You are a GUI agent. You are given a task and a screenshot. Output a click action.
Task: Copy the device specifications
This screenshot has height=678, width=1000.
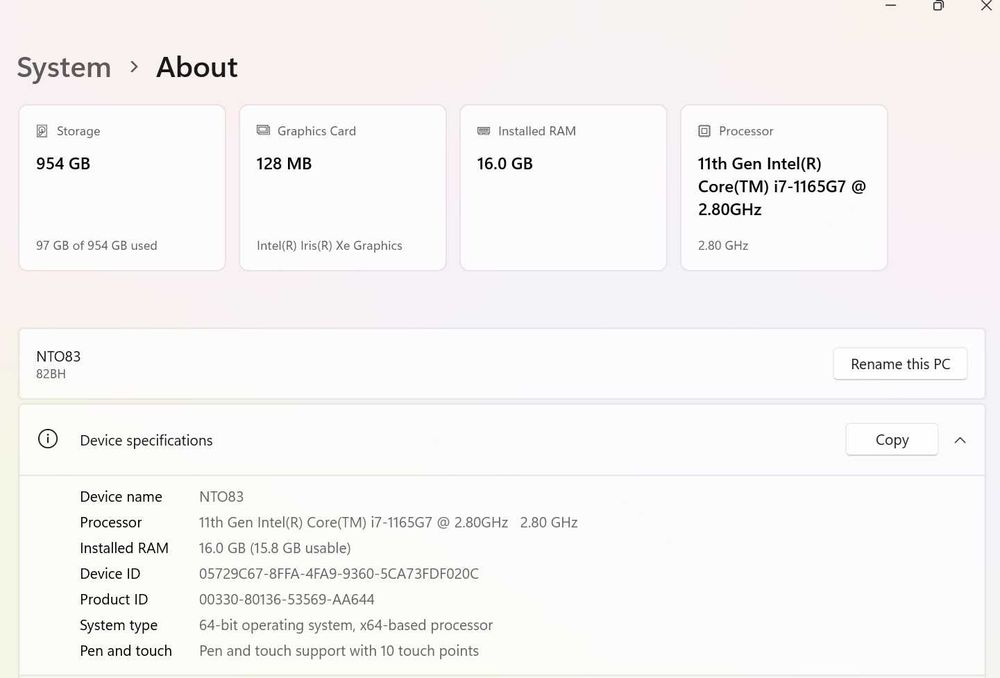point(891,440)
